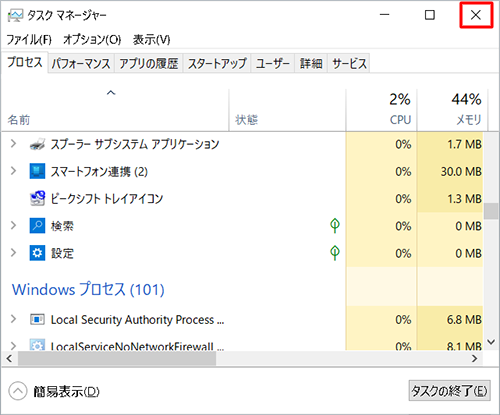
Task: Click the green leaf status icon on 検索 row
Action: pos(335,226)
